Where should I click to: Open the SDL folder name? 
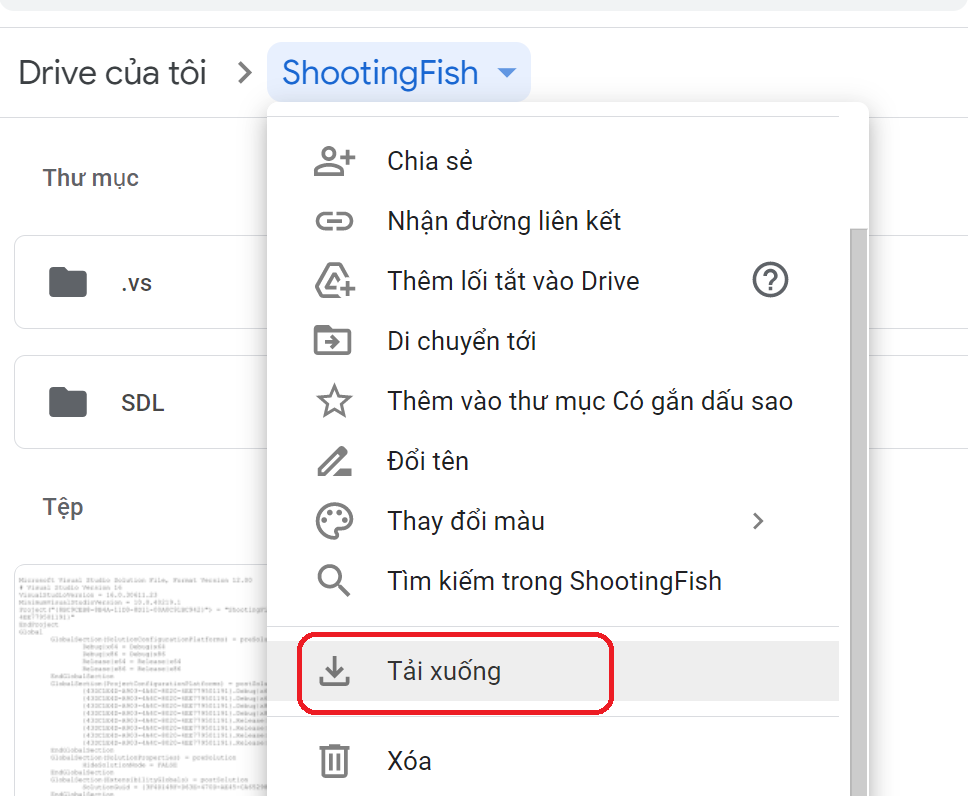click(x=143, y=403)
